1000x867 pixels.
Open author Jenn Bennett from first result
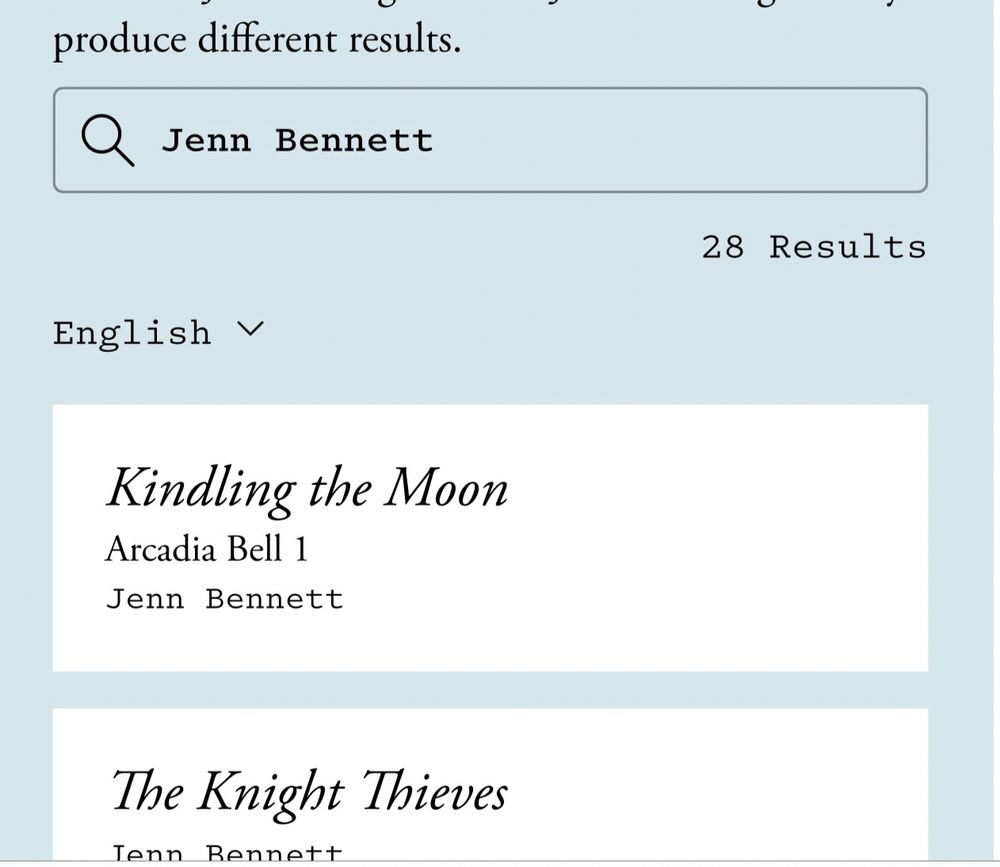tap(225, 597)
